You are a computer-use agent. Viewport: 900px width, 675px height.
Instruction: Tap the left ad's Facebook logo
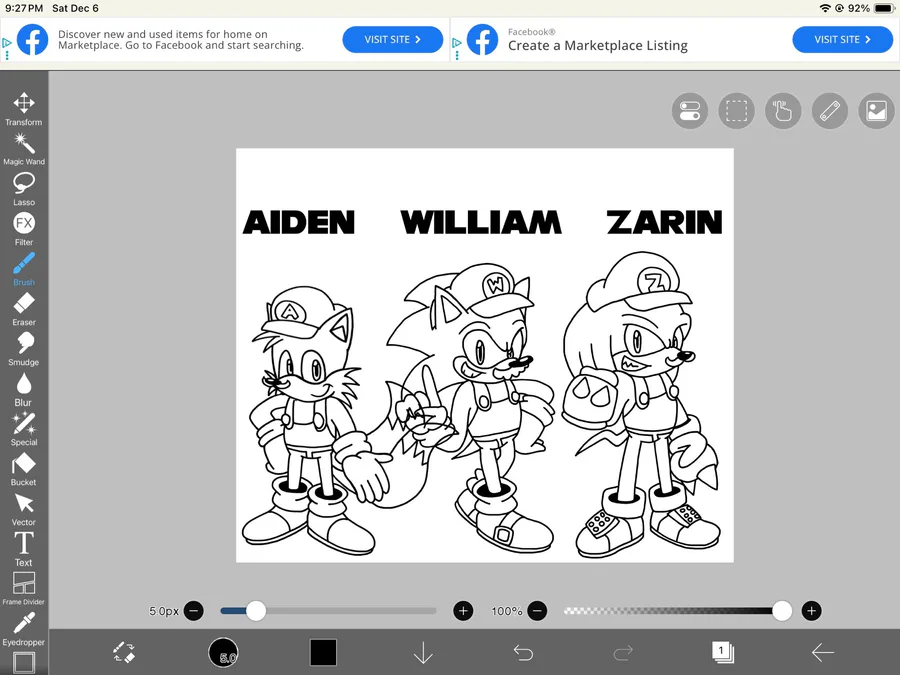33,40
